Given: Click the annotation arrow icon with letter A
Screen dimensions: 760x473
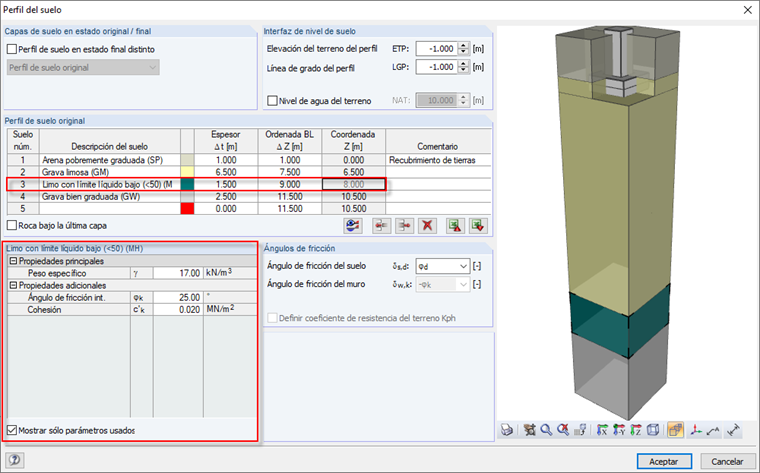Looking at the screenshot, I should [x=713, y=429].
